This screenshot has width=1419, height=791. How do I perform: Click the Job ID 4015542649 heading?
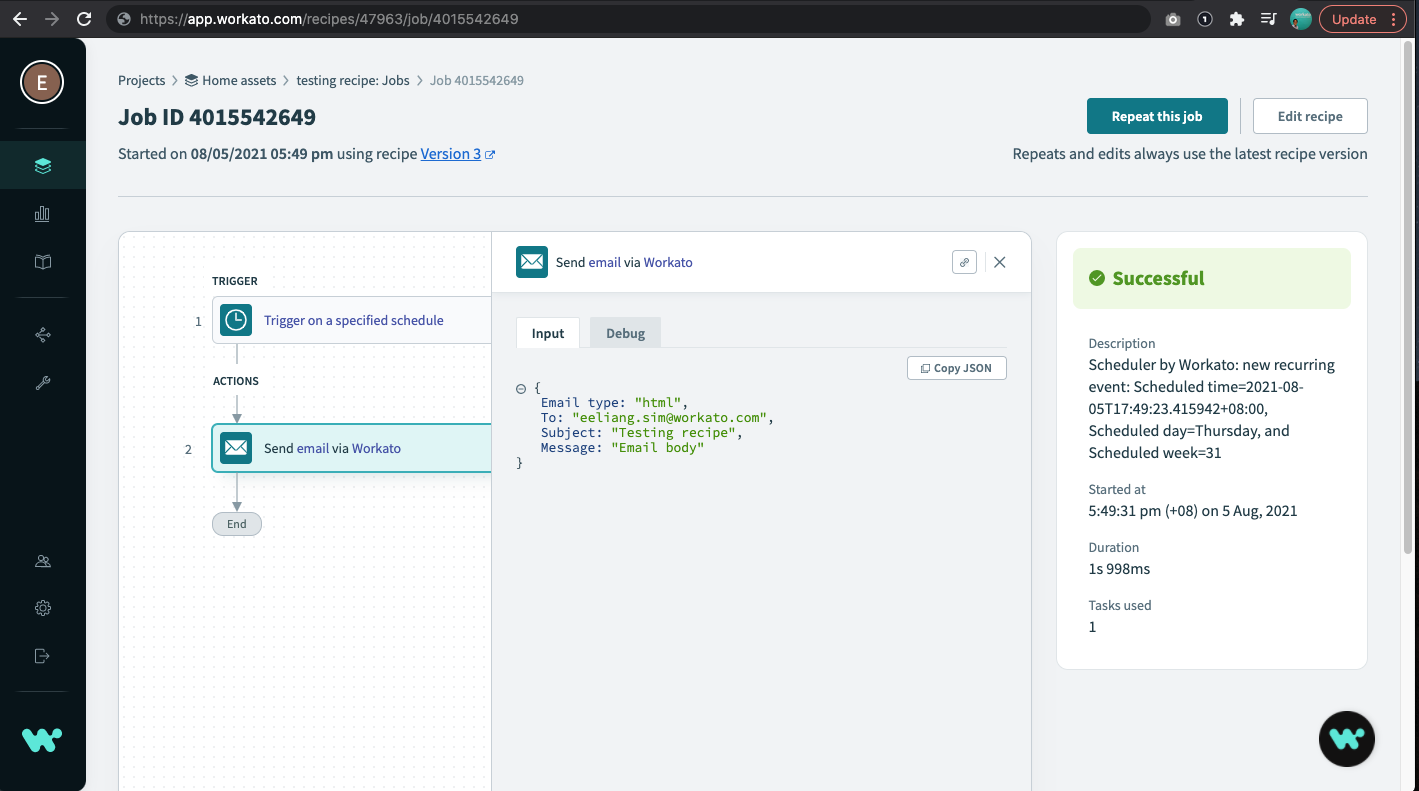tap(217, 117)
